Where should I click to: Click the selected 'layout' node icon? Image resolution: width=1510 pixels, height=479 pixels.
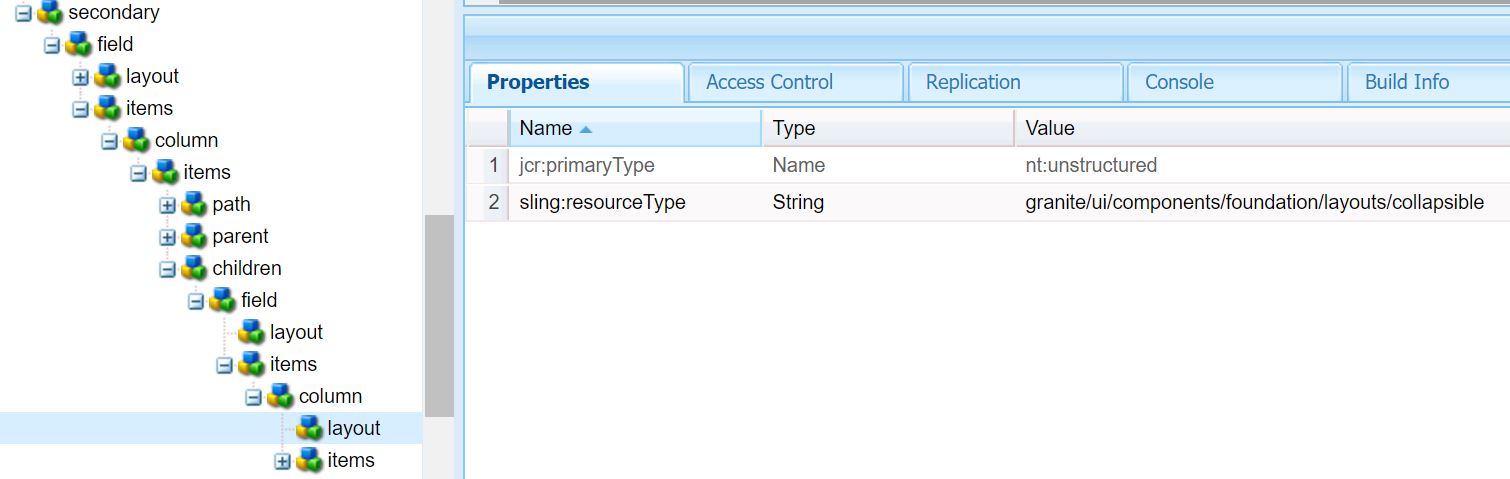pyautogui.click(x=309, y=429)
